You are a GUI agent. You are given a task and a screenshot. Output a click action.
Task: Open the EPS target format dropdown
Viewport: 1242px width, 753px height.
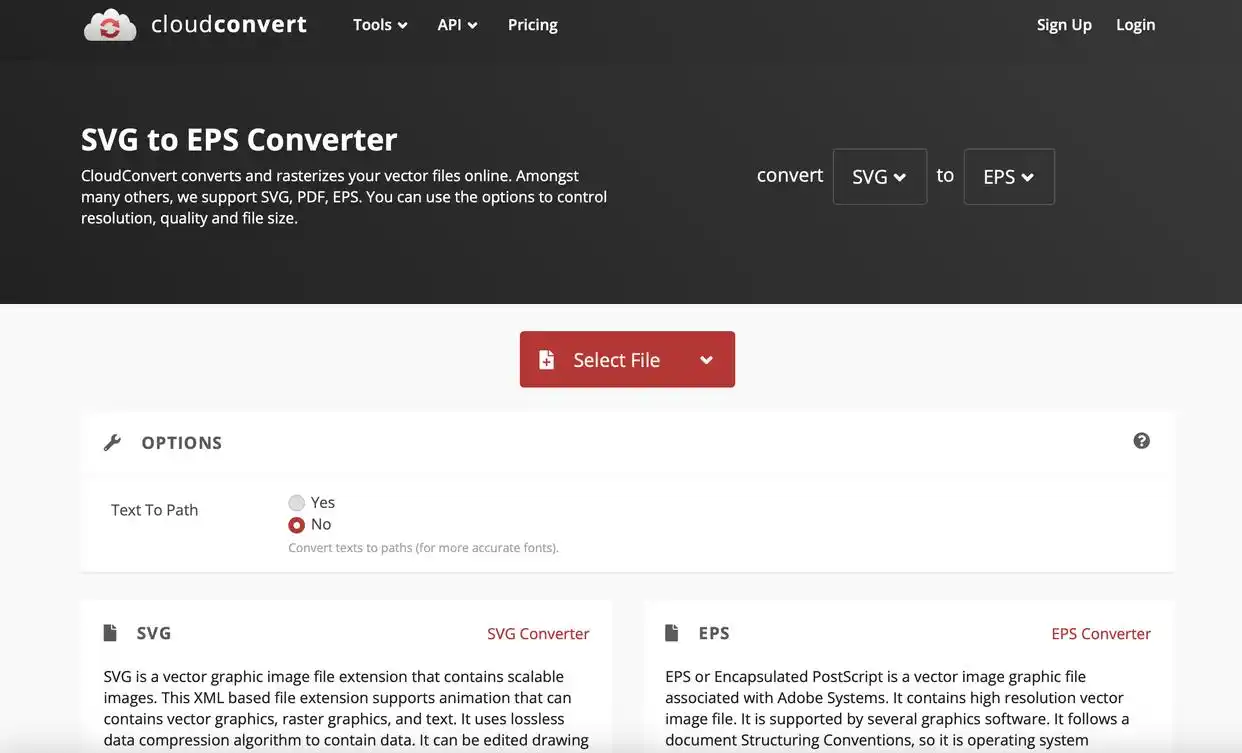(x=1008, y=177)
